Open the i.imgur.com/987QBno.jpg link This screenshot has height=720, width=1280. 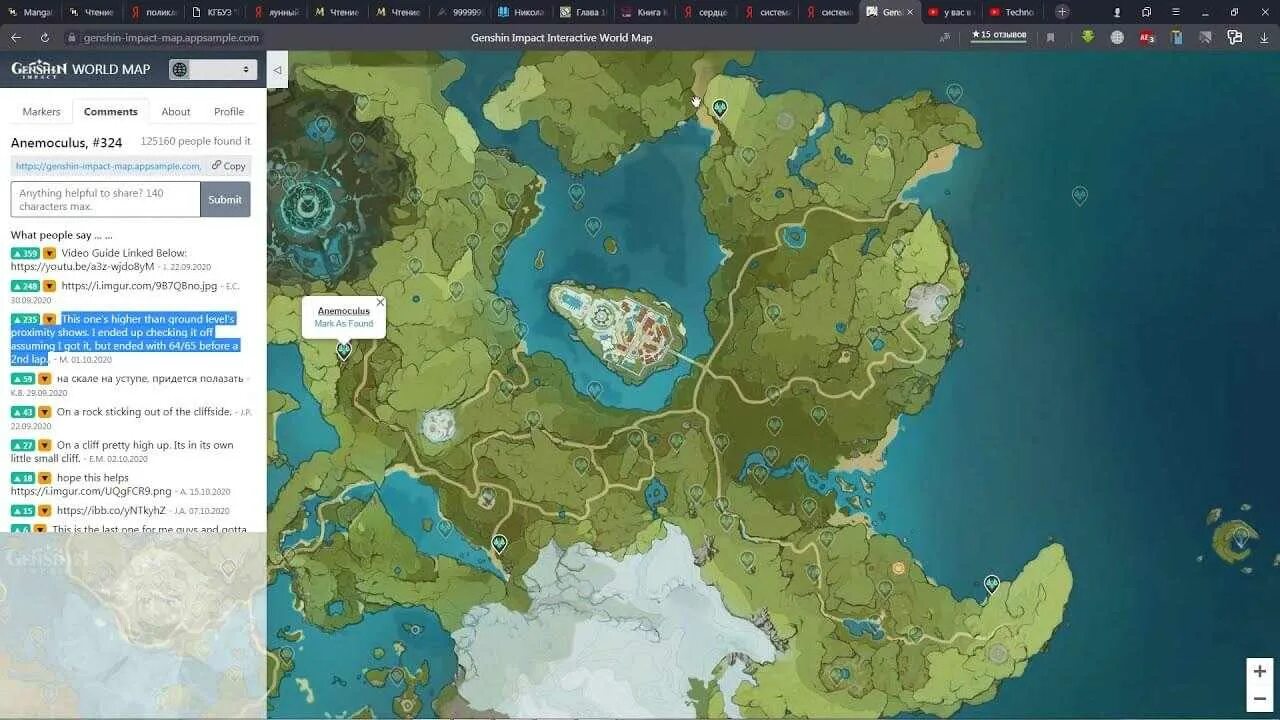139,286
